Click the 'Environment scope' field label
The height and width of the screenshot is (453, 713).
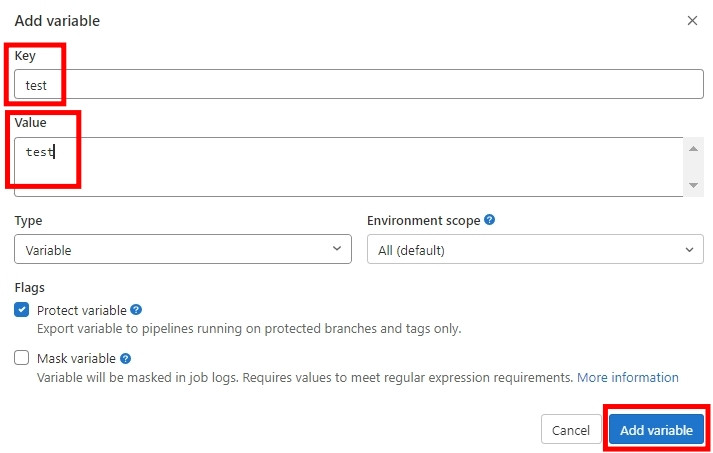(x=423, y=220)
